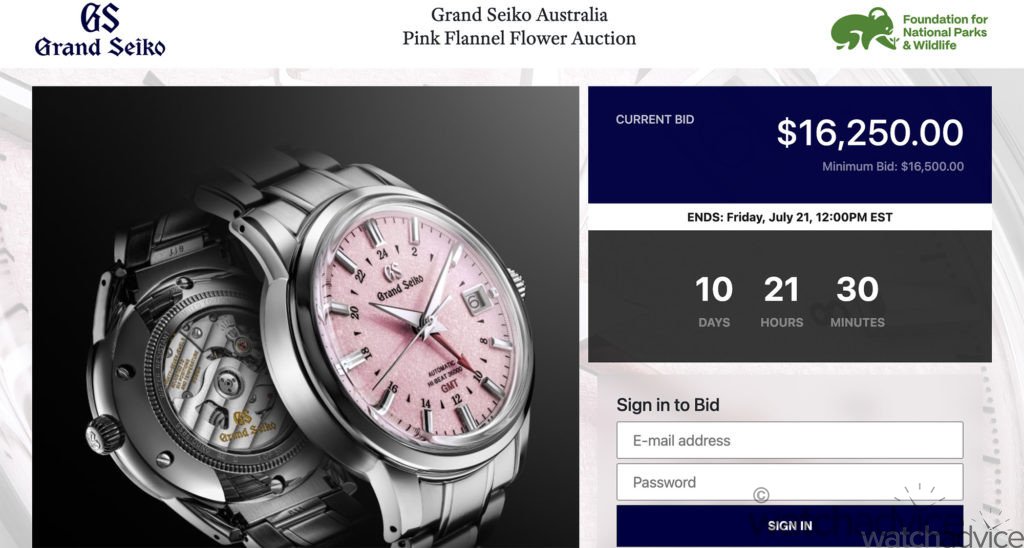1024x548 pixels.
Task: Click the Pink Flannel Flower Auction title
Action: [x=519, y=38]
